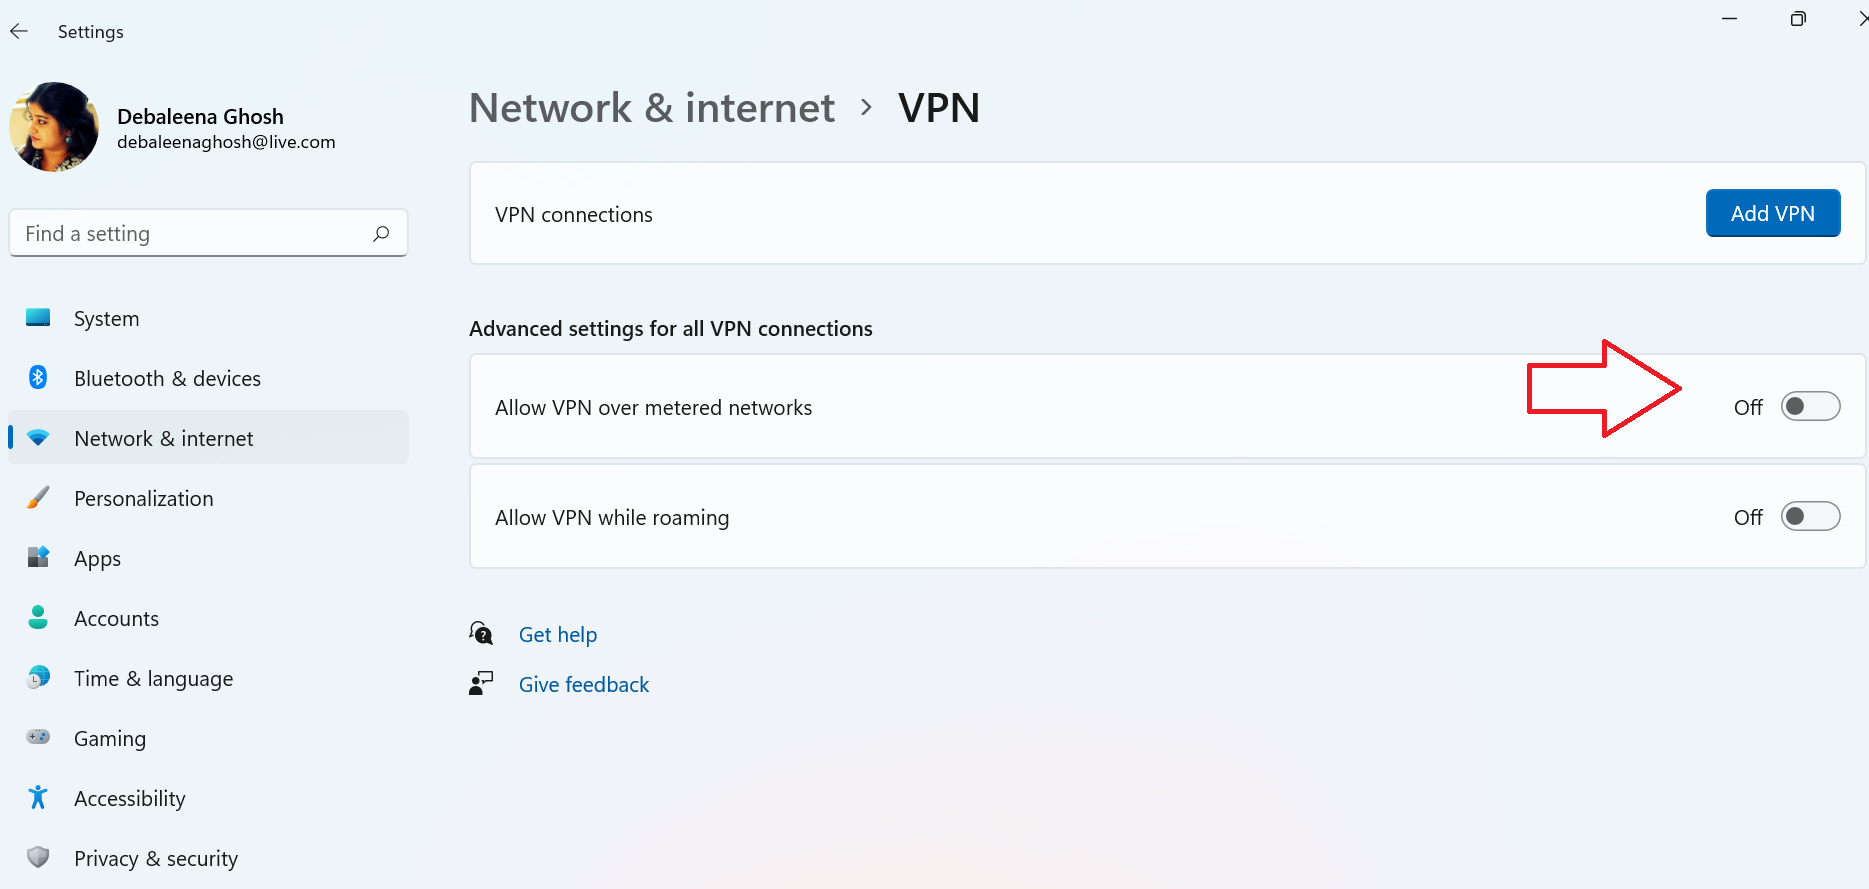Click the back arrow icon
Screen dimensions: 1869x889
(x=19, y=32)
